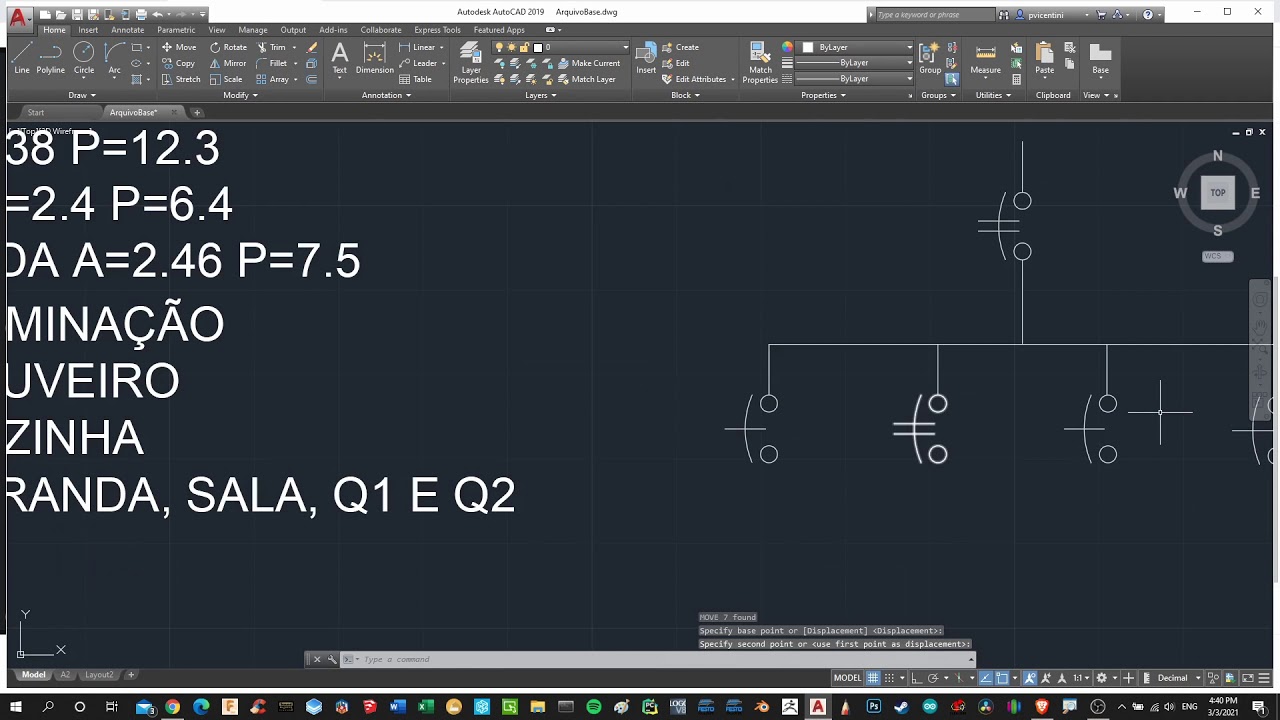Select the Polyline tool

[x=51, y=58]
